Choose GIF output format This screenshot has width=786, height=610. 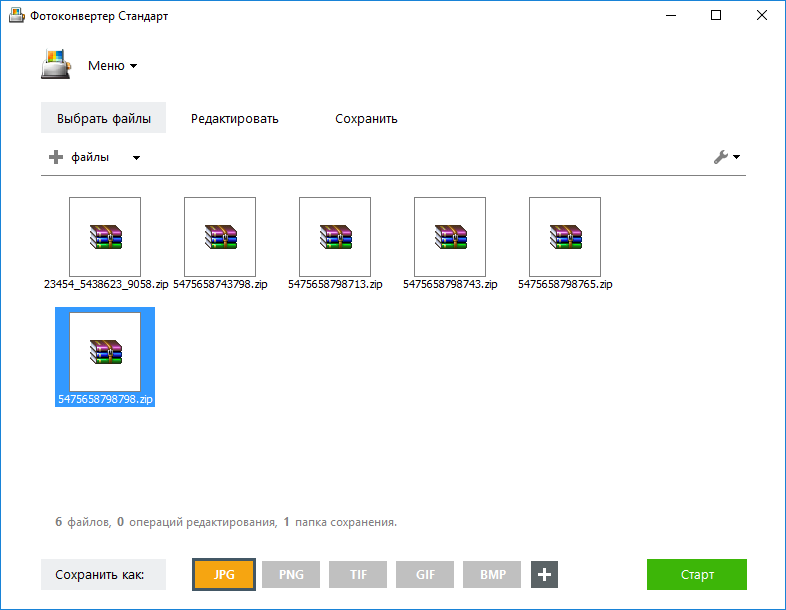coord(425,574)
